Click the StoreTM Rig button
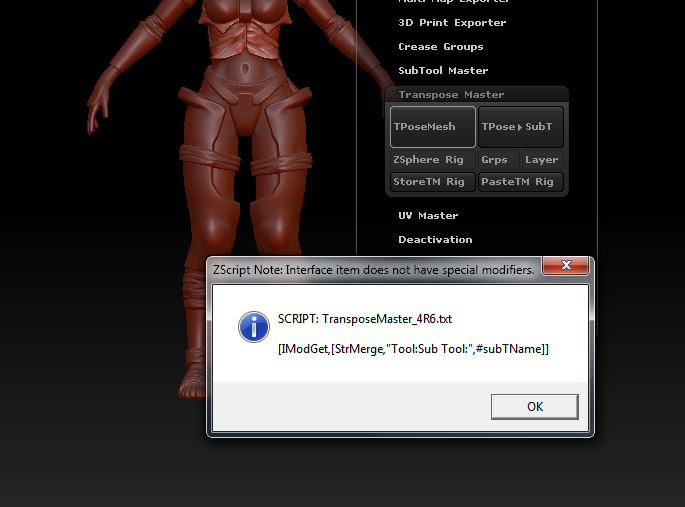Viewport: 685px width, 507px height. click(432, 182)
